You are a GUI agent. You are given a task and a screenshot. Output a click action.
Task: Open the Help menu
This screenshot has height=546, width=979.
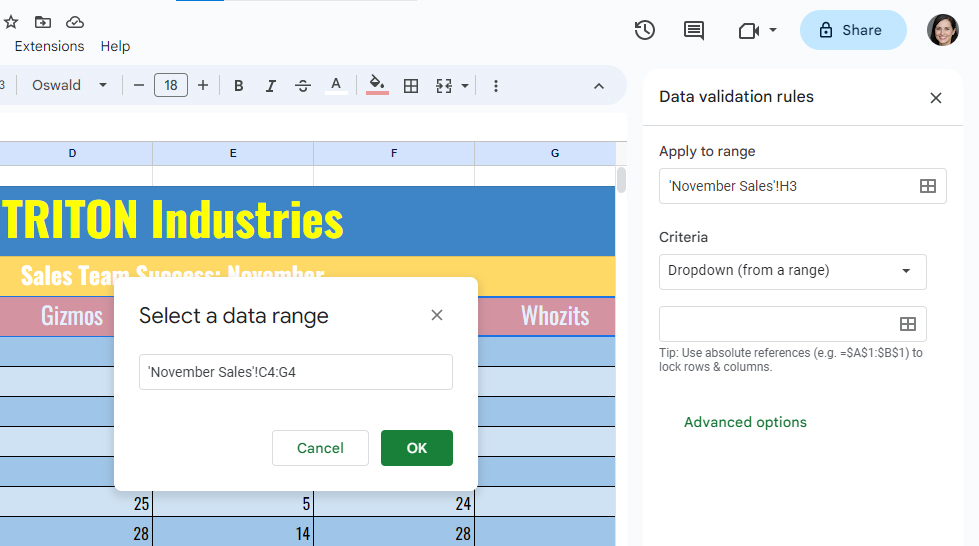[115, 46]
